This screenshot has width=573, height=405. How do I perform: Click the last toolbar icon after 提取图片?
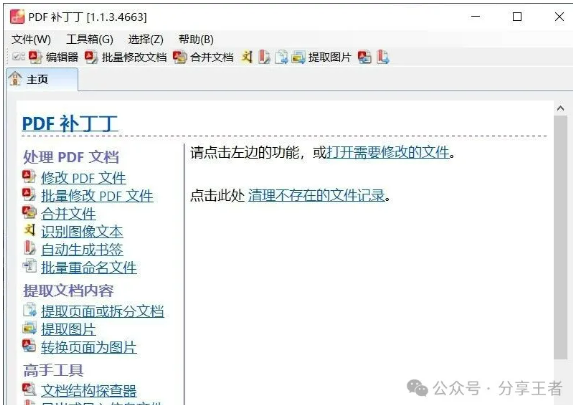pyautogui.click(x=383, y=57)
